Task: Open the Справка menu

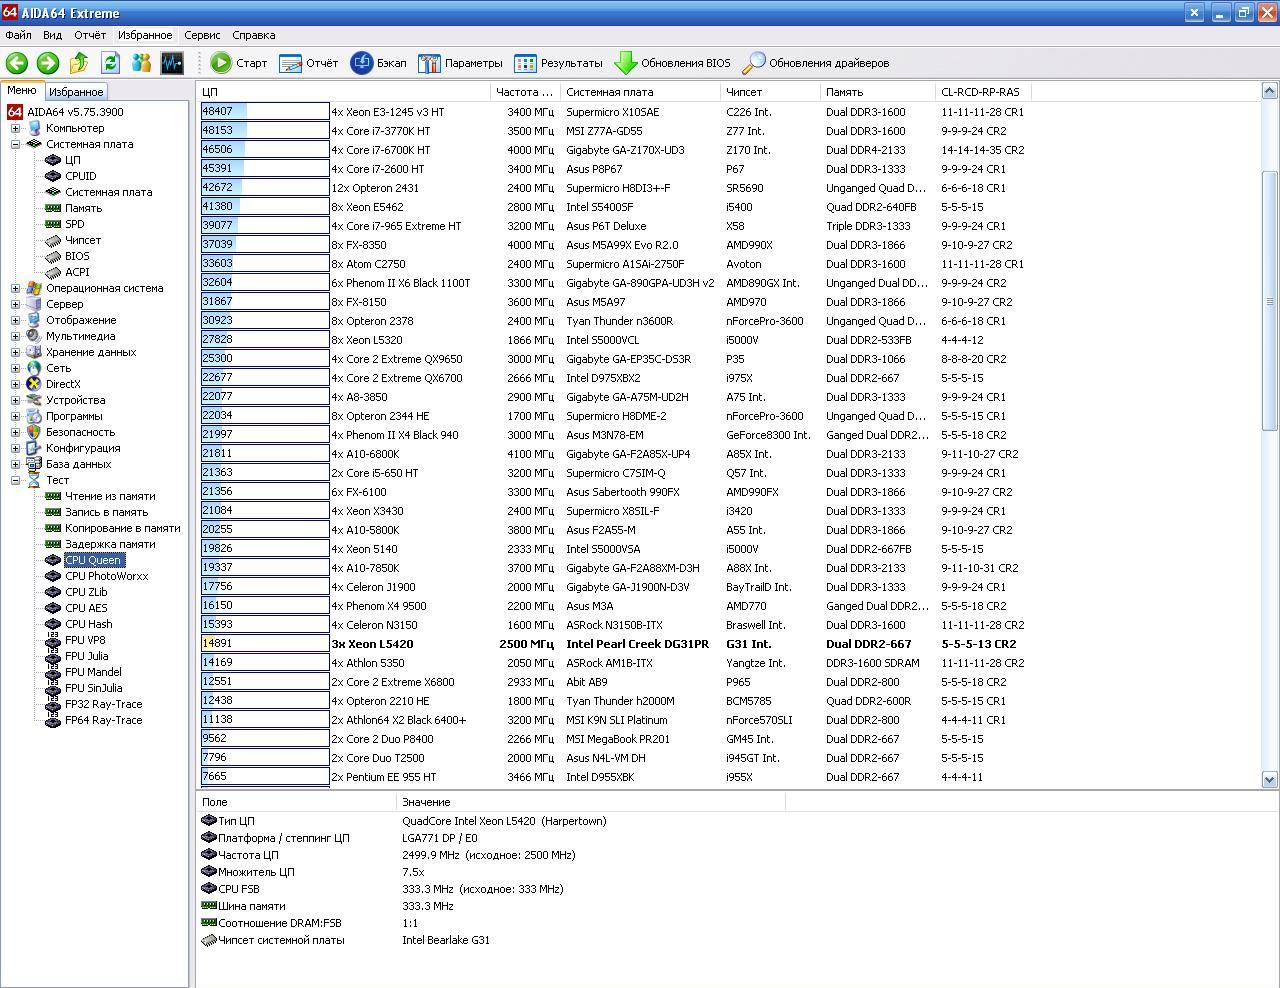Action: (x=254, y=35)
